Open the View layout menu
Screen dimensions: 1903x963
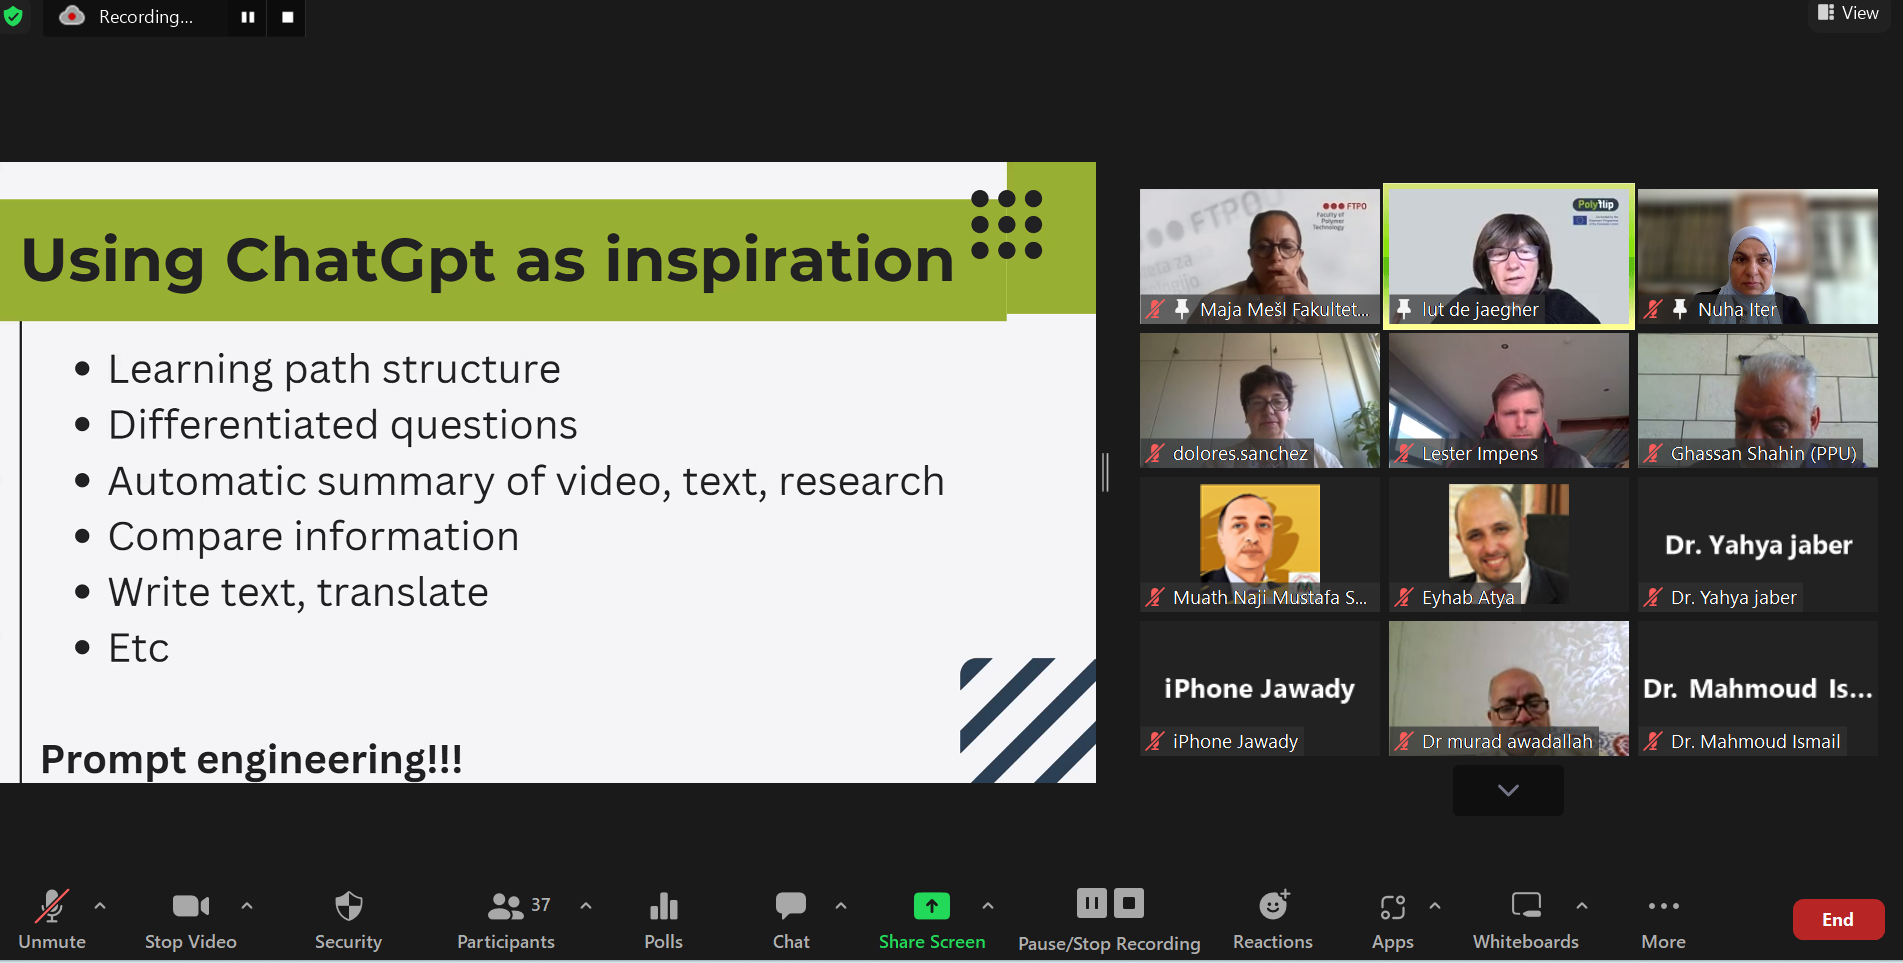1848,13
